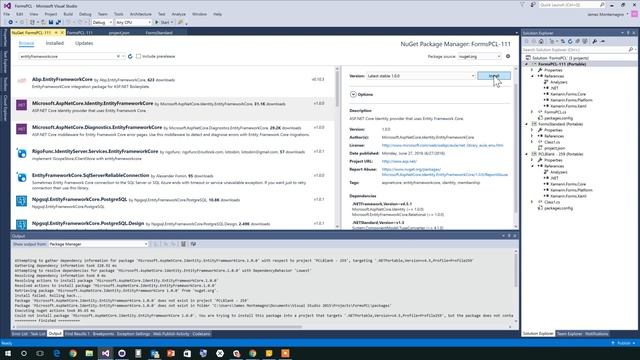The width and height of the screenshot is (640, 360).
Task: Open NuGet package source settings gear
Action: pos(508,56)
